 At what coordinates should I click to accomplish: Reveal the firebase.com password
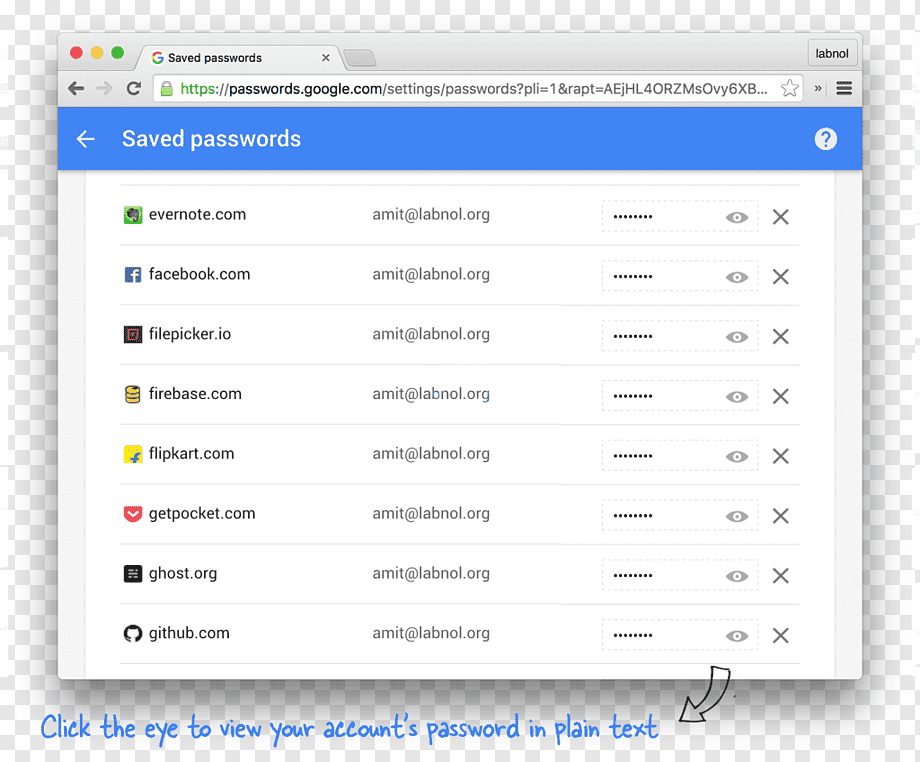click(x=736, y=397)
